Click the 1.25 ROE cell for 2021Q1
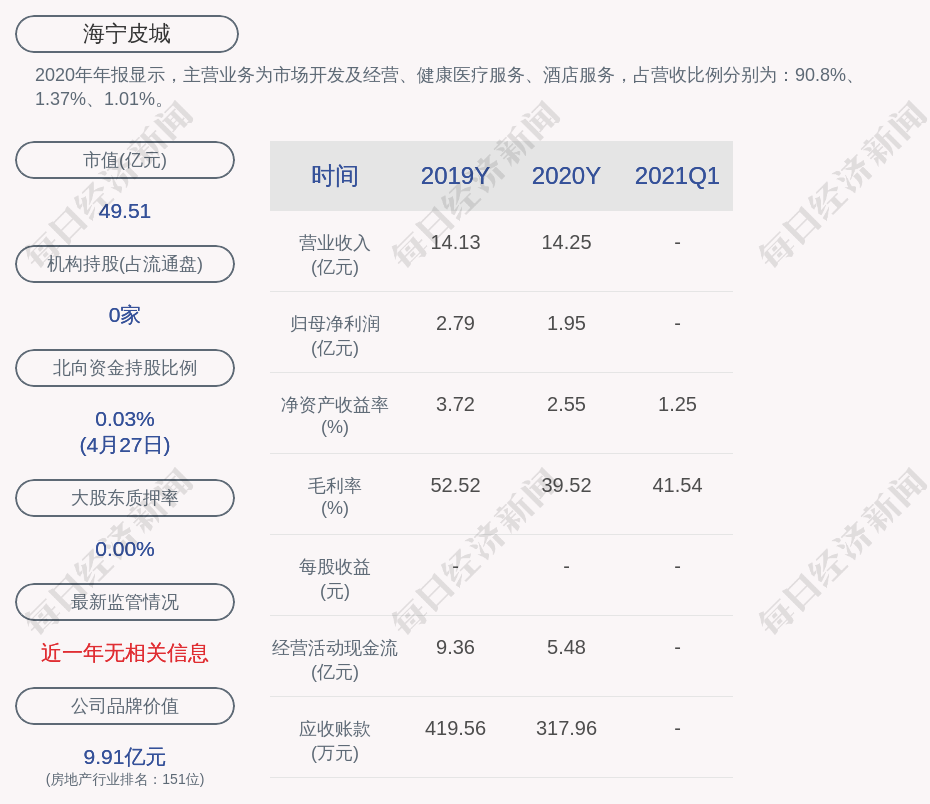930x804 pixels. [677, 404]
